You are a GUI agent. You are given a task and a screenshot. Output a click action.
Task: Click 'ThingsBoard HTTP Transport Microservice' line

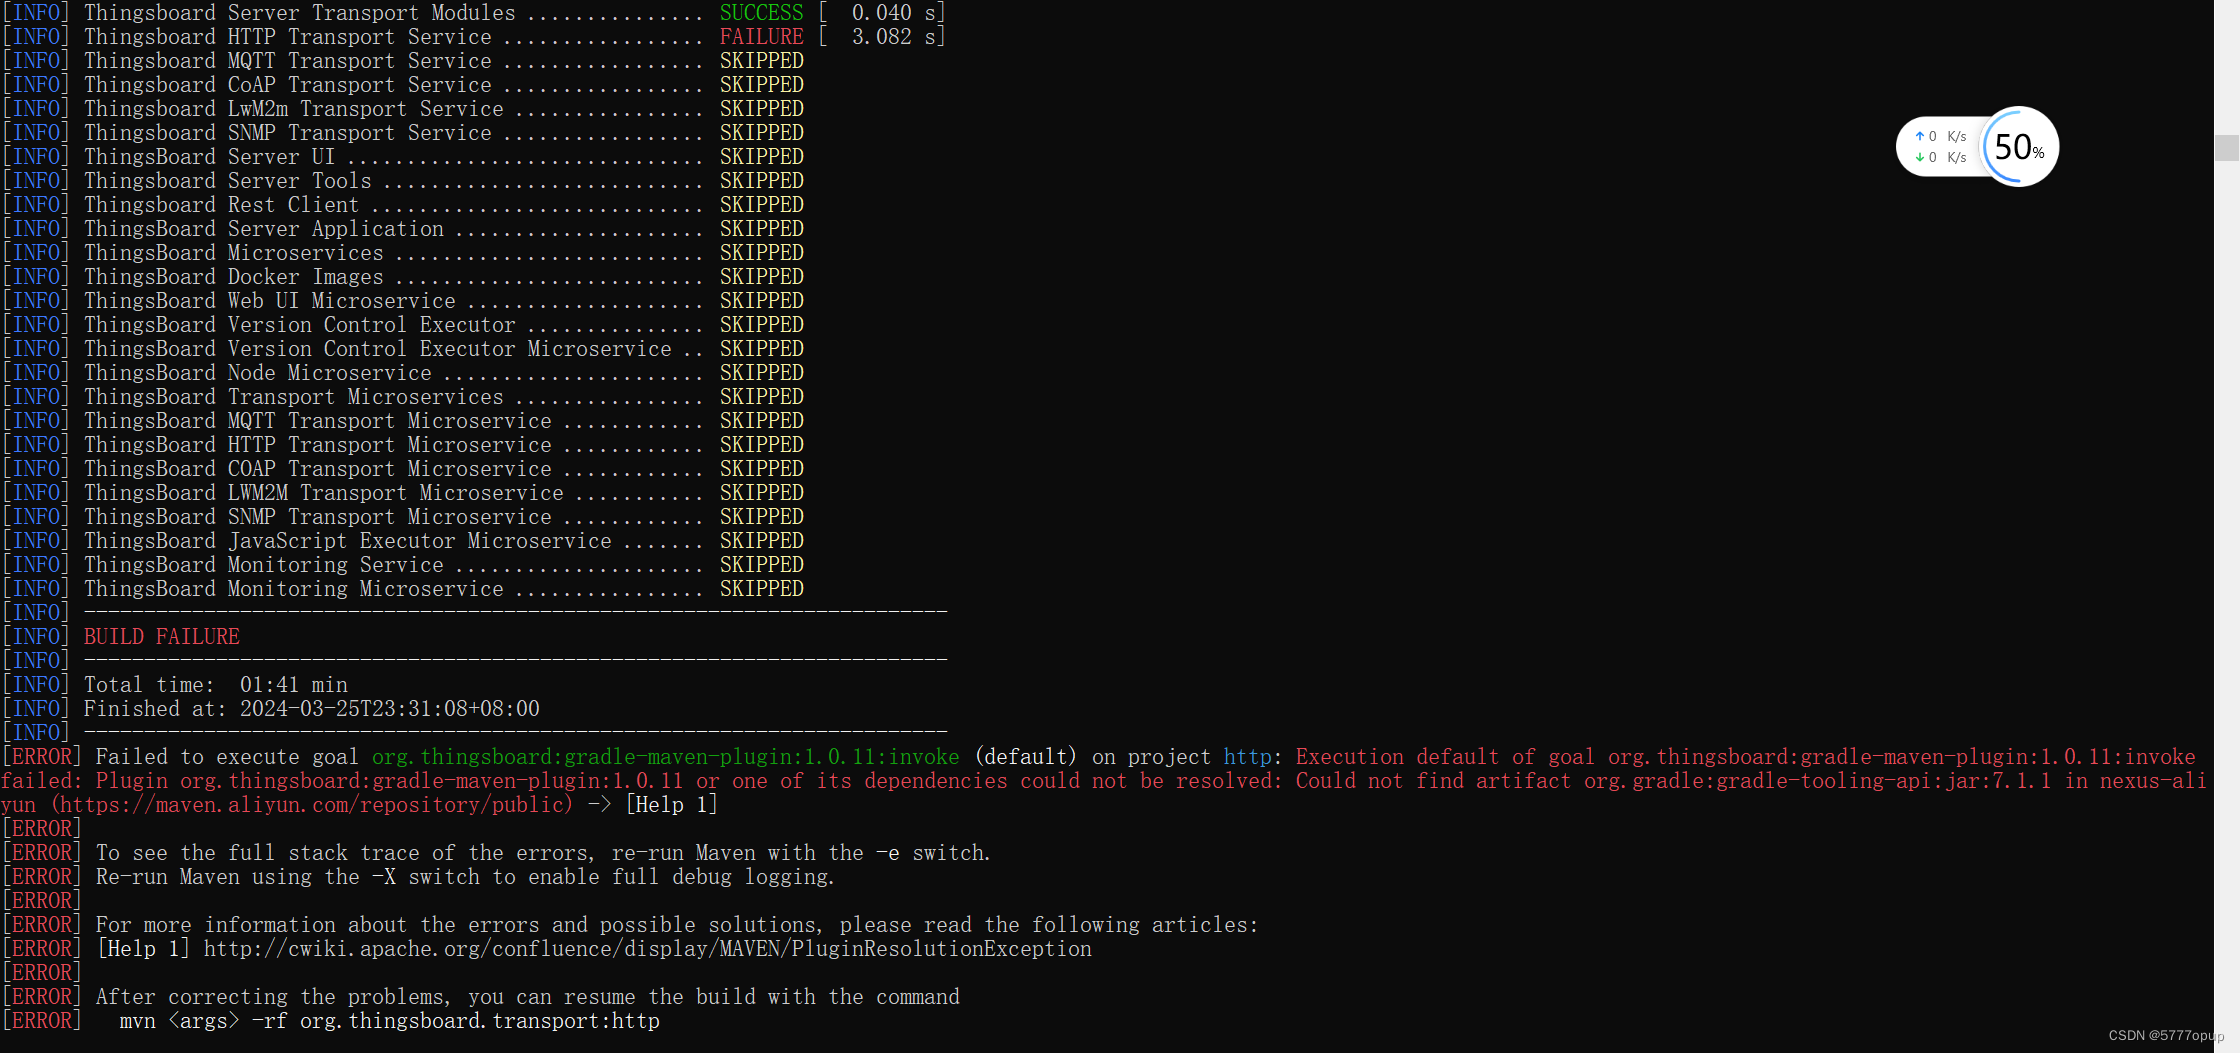[403, 445]
